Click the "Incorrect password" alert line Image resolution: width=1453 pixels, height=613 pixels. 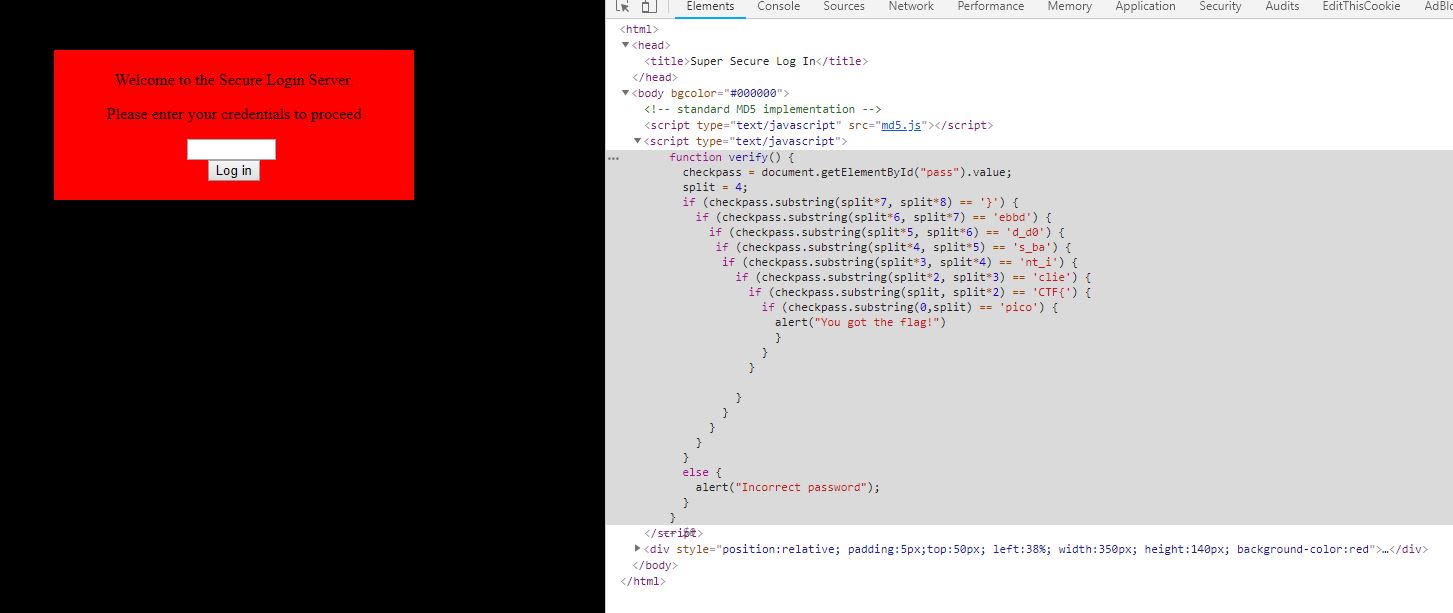coord(788,487)
